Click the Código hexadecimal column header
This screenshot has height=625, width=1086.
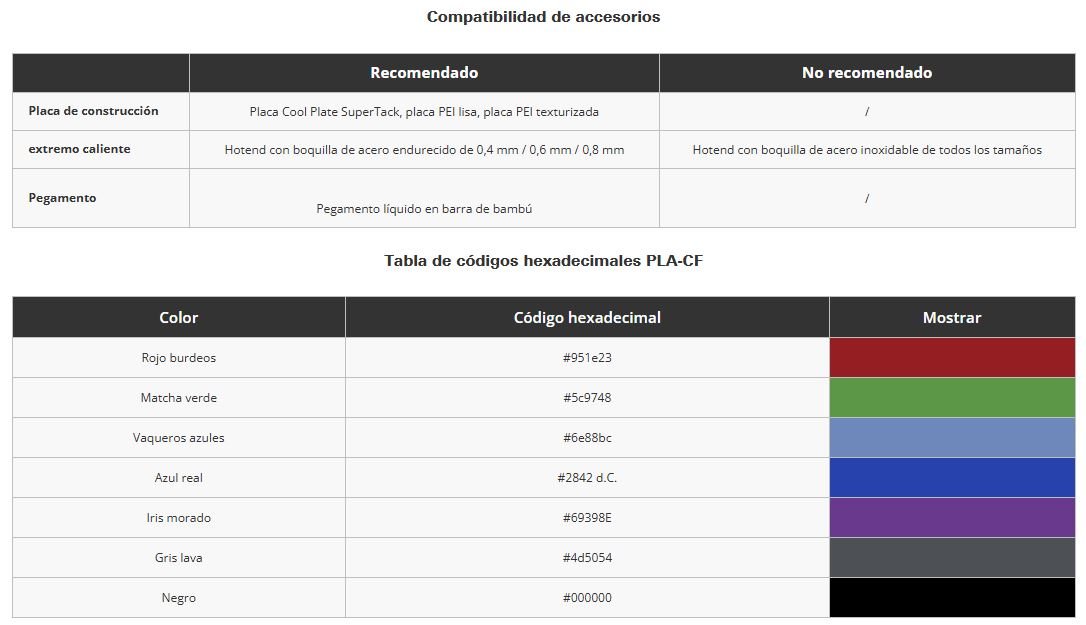tap(587, 317)
